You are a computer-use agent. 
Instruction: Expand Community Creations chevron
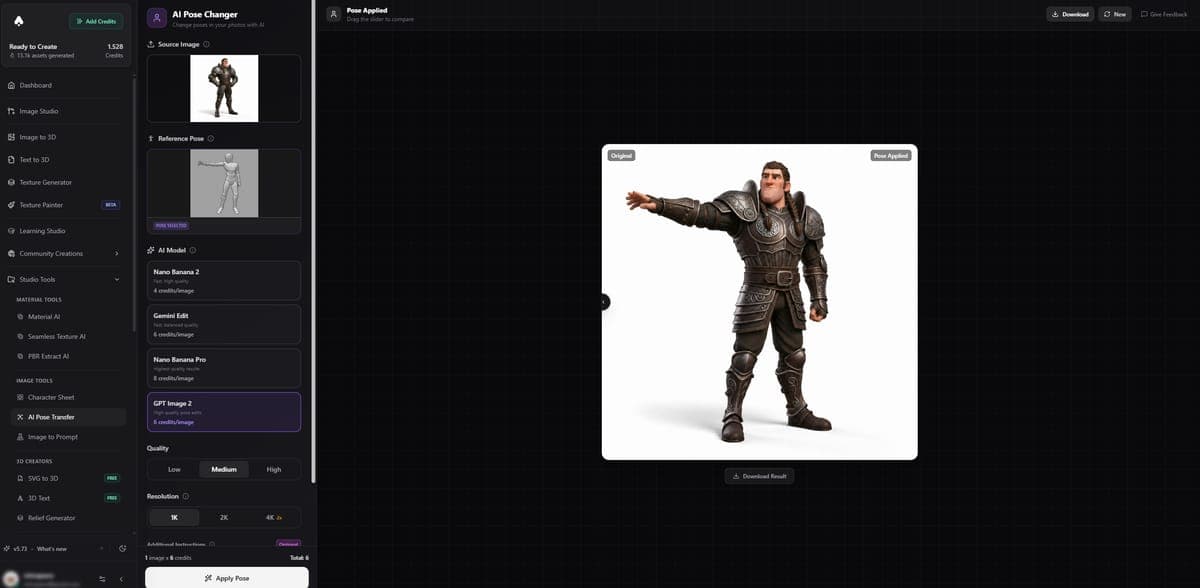click(x=117, y=253)
